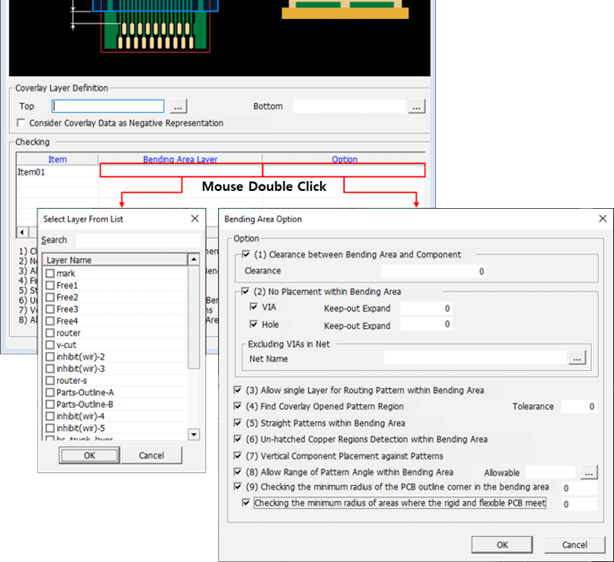Toggle the VIA keep-out checkbox
Image resolution: width=614 pixels, height=562 pixels.
pyautogui.click(x=253, y=309)
